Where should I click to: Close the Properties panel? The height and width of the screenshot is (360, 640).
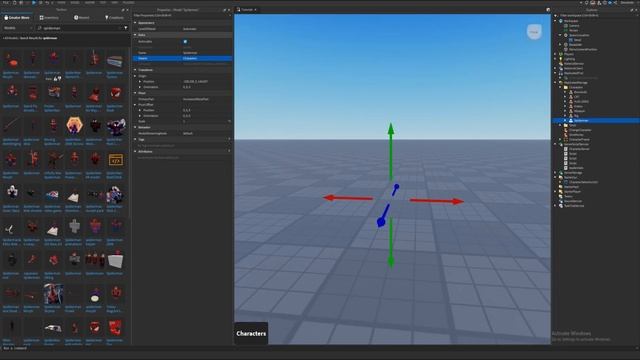click(229, 9)
